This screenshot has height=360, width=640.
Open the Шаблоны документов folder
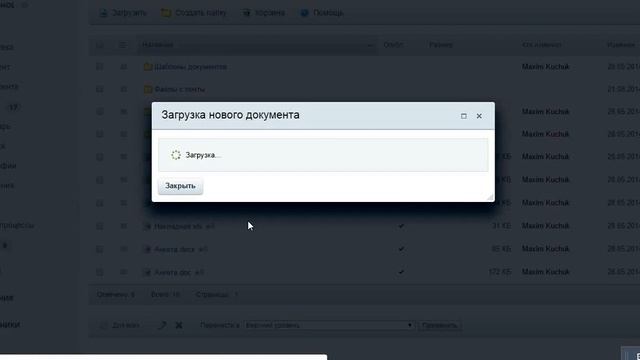pyautogui.click(x=191, y=67)
